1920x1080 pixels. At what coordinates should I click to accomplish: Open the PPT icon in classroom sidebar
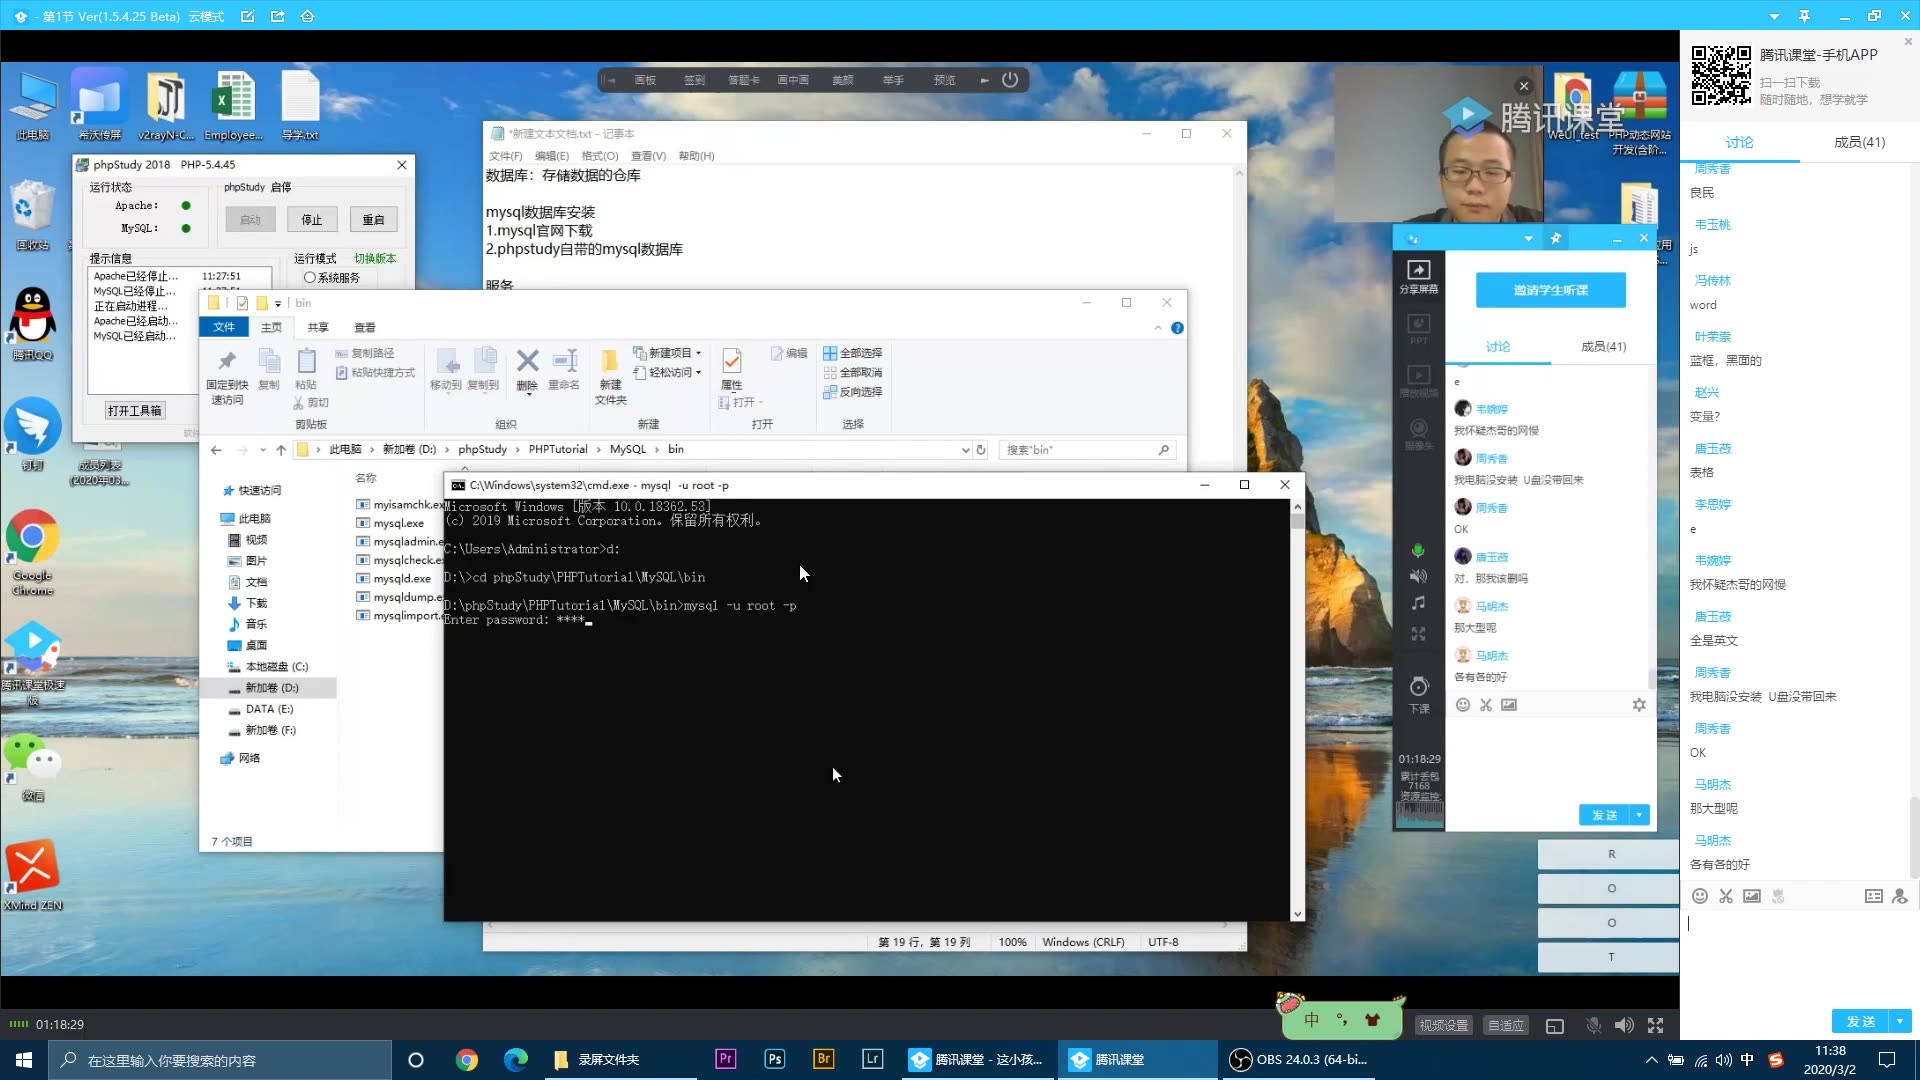(1418, 324)
